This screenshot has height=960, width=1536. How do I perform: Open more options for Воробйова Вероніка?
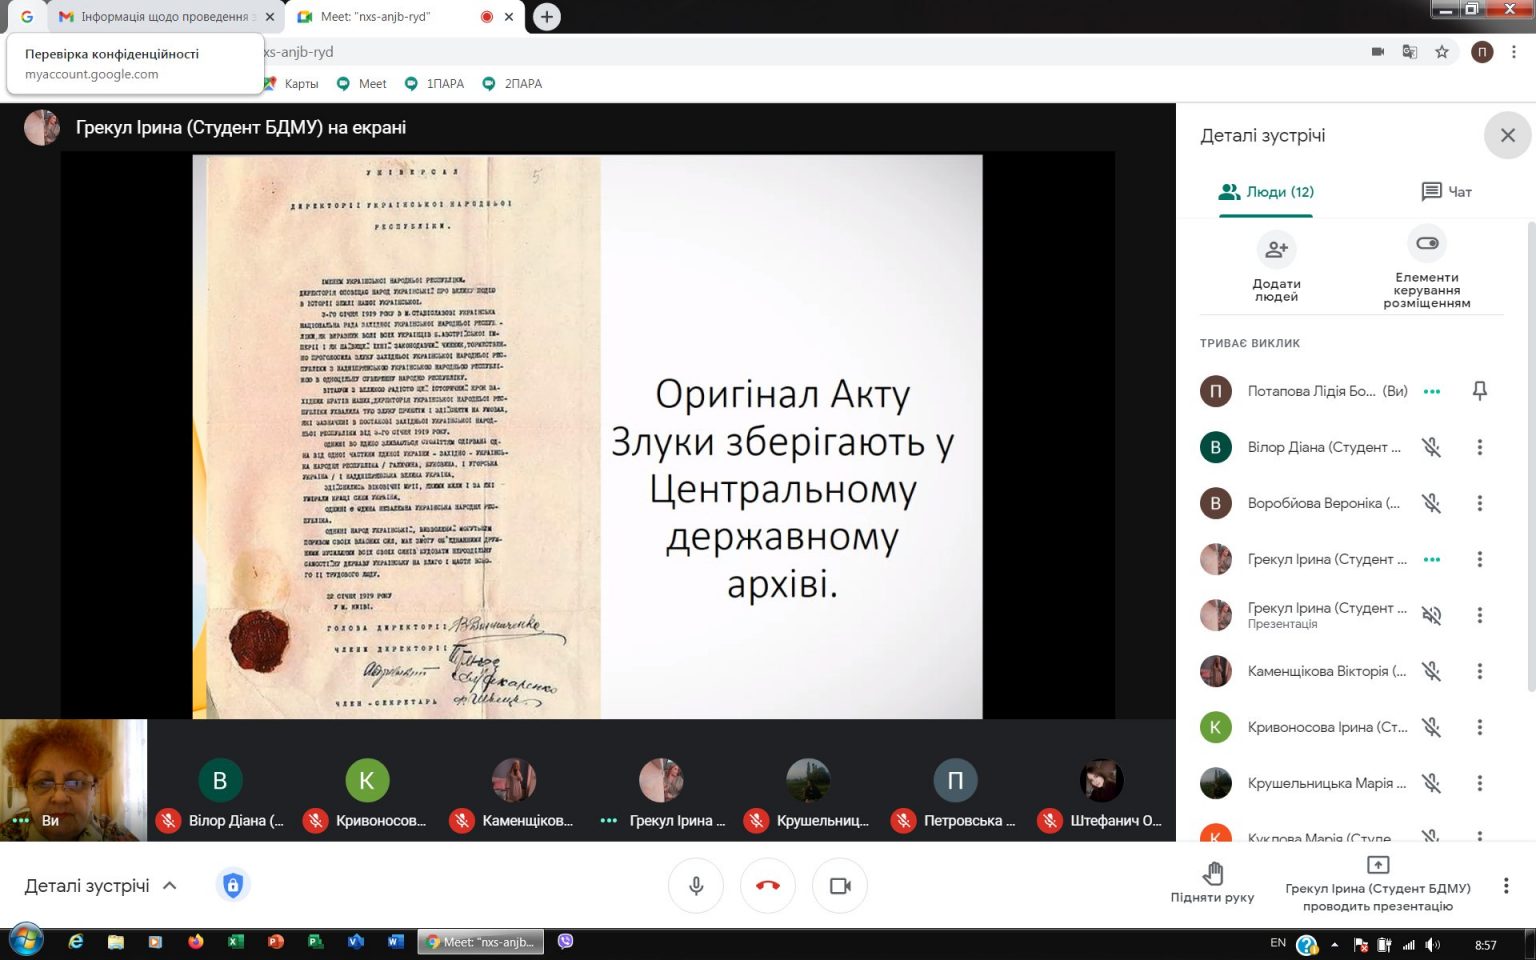[1480, 503]
